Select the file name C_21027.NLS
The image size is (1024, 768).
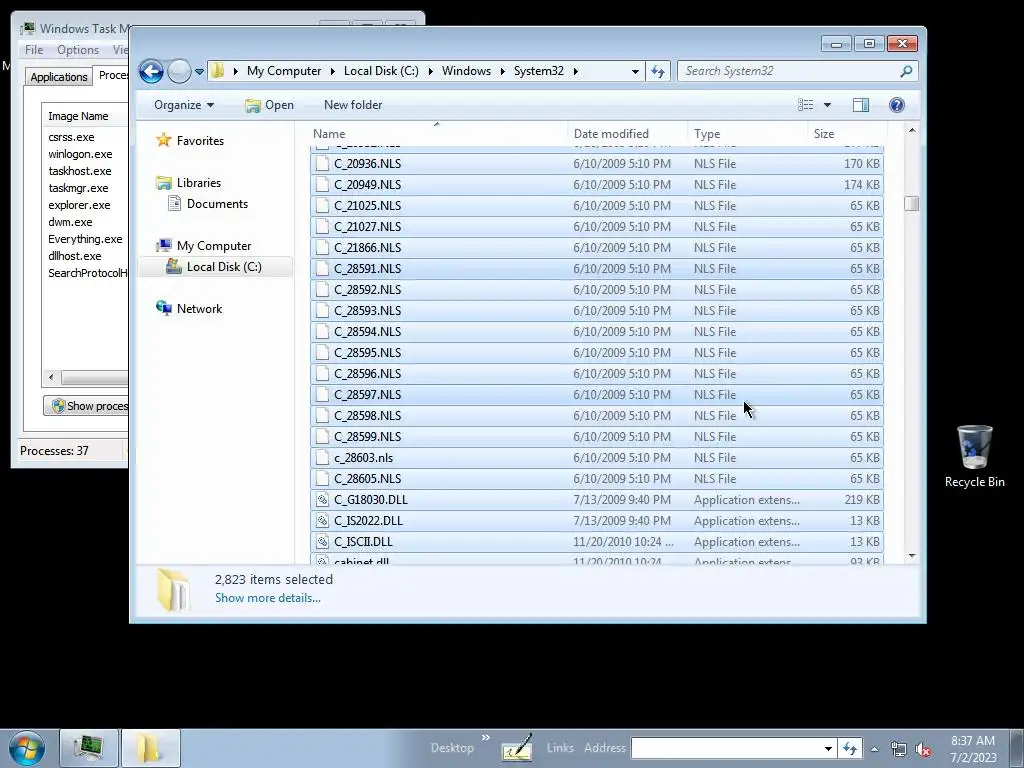pos(367,227)
